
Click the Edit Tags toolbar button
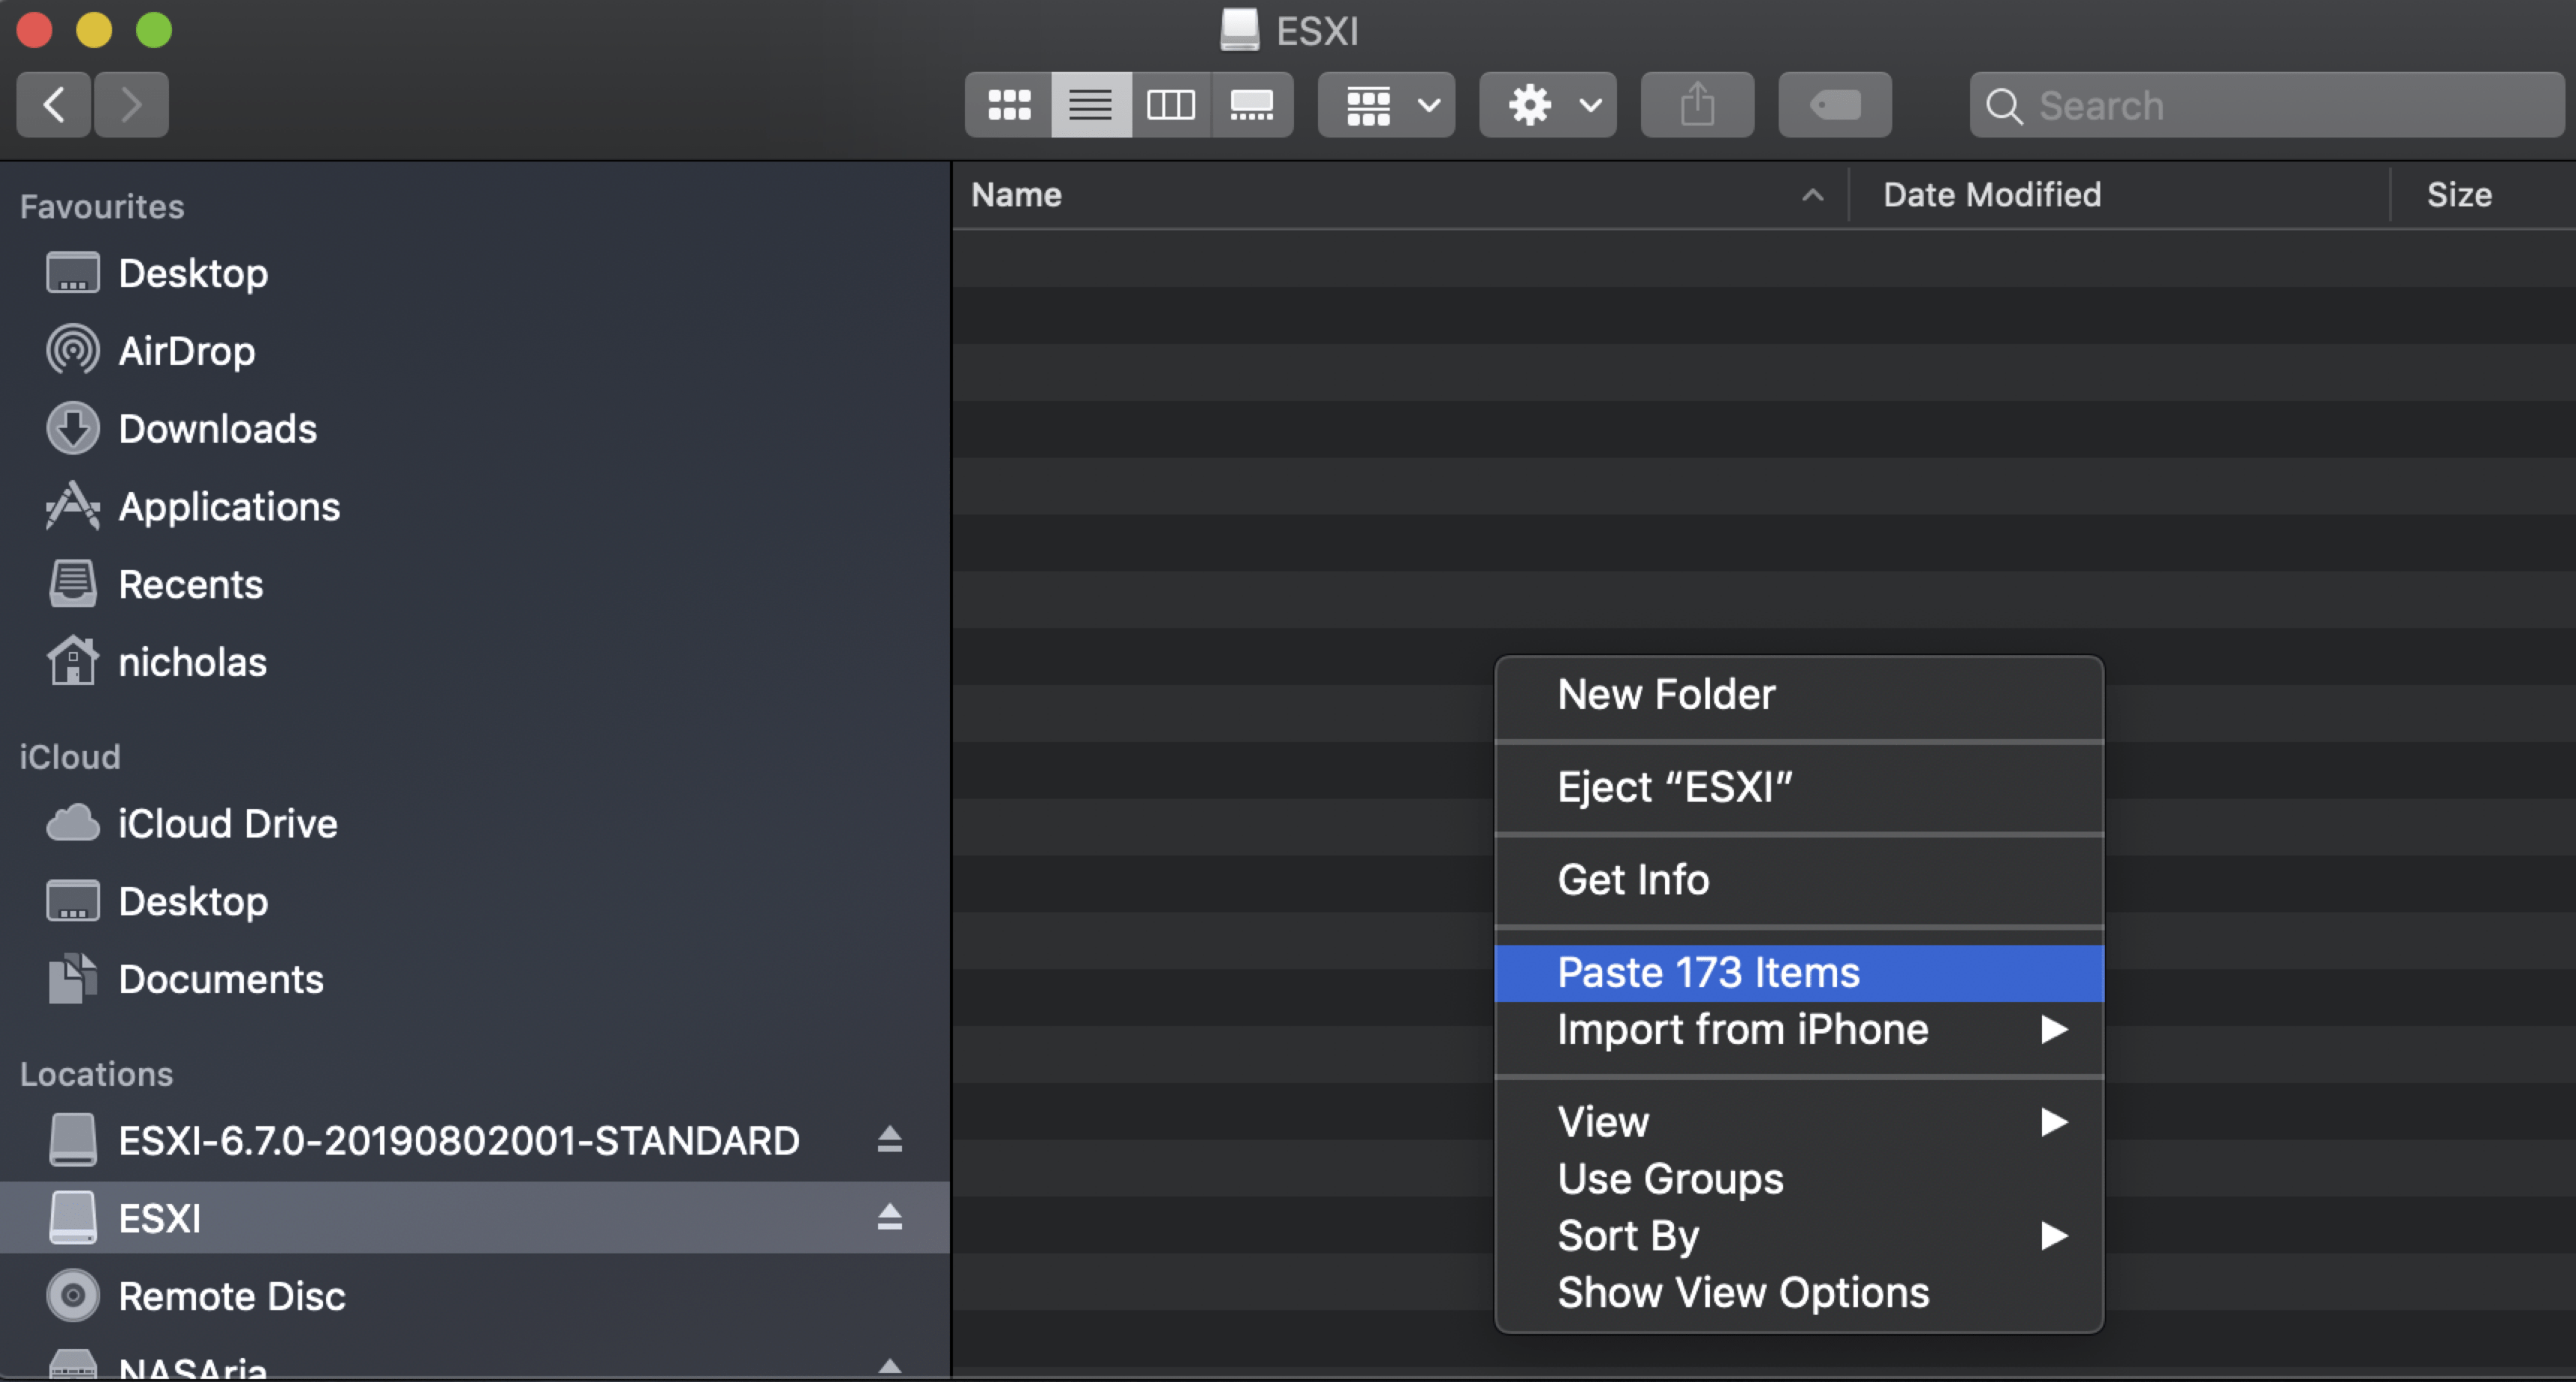pos(1834,105)
